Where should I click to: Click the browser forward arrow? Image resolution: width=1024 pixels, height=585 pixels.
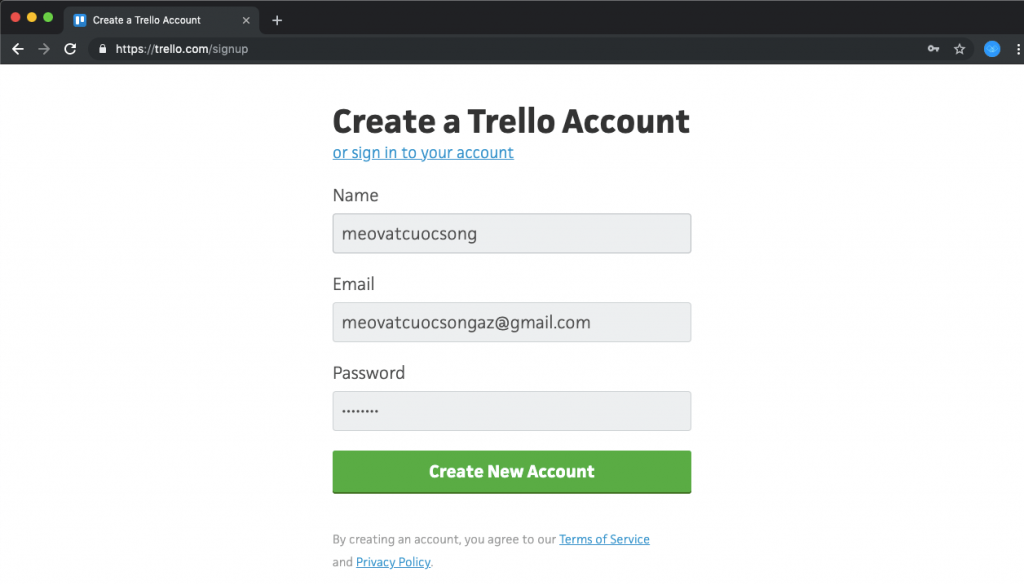[x=44, y=49]
